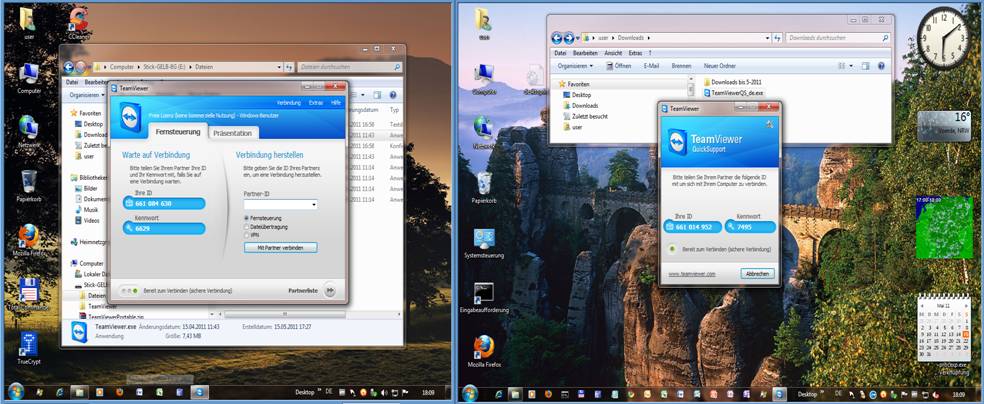The image size is (984, 404).
Task: Open the Netzwerk icon on left desktop
Action: [x=29, y=130]
